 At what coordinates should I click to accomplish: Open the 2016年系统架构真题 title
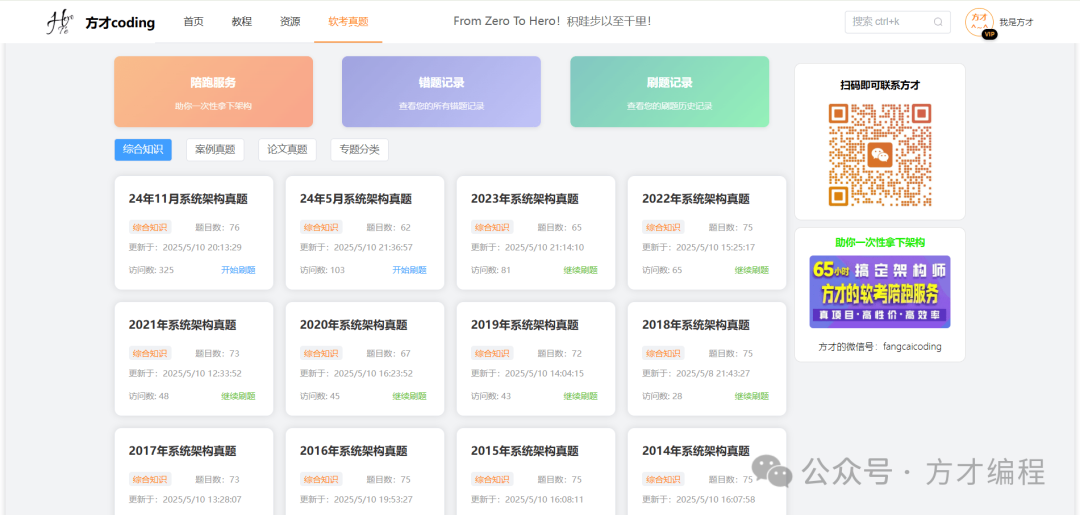pos(354,451)
